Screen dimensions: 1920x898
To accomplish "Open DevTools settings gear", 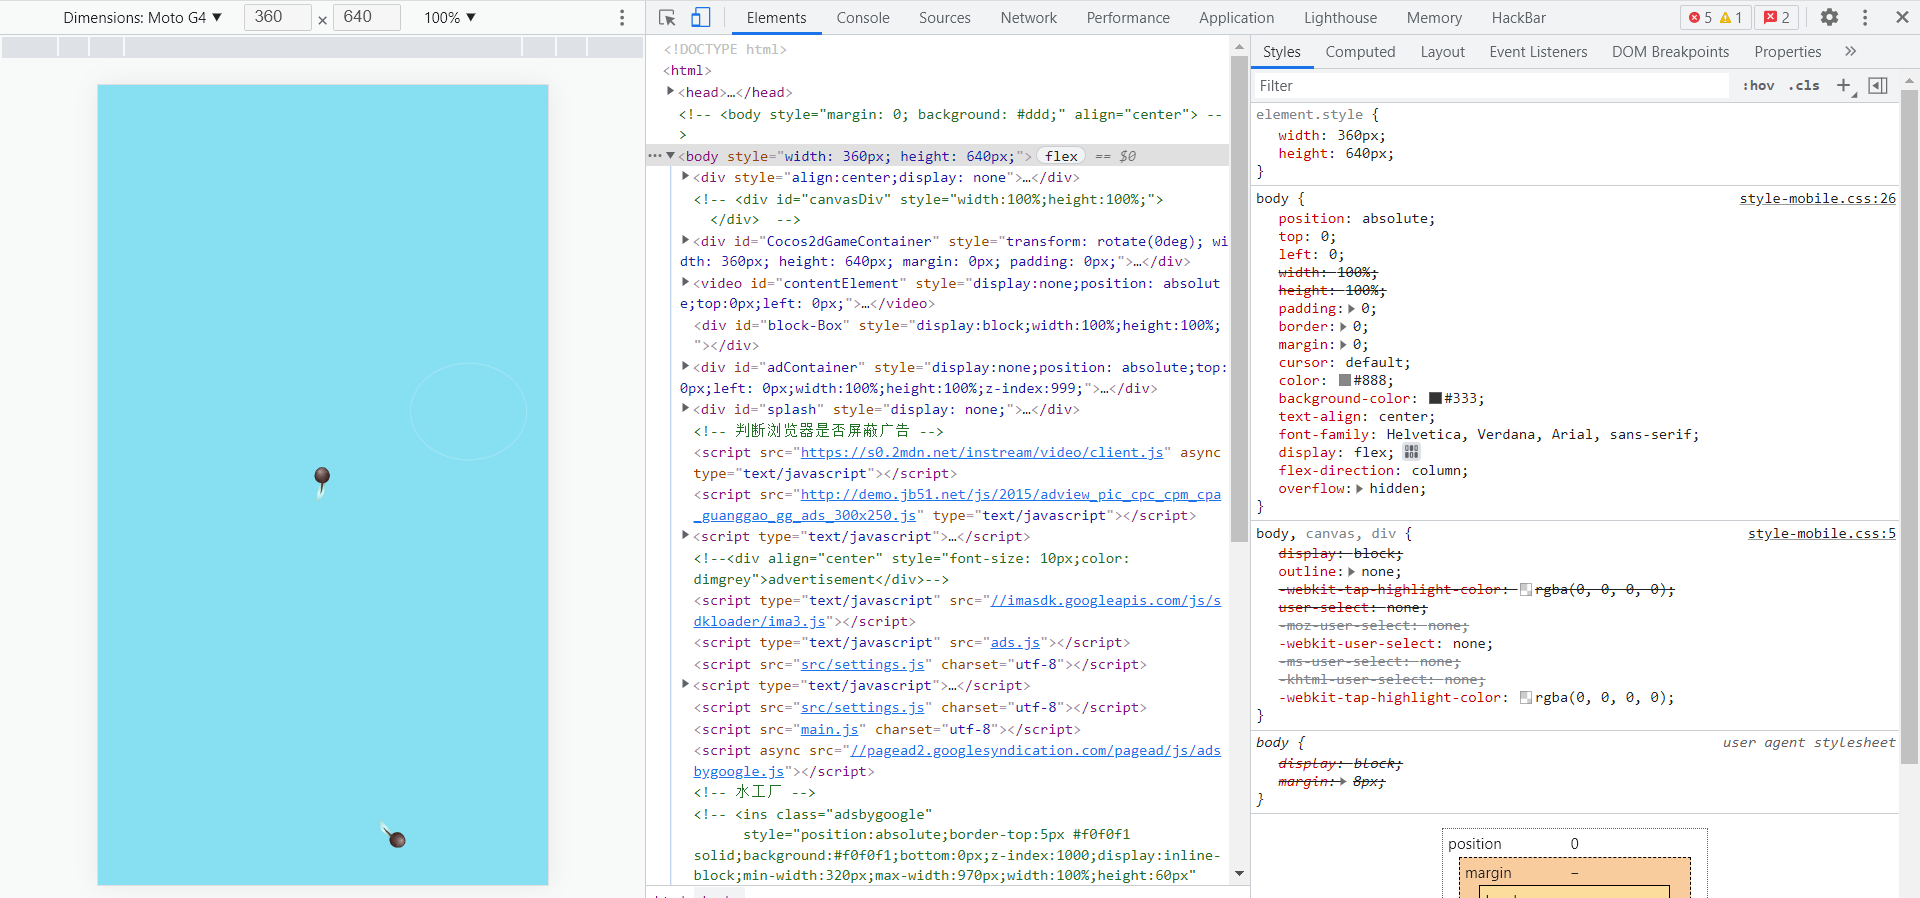I will [1829, 17].
